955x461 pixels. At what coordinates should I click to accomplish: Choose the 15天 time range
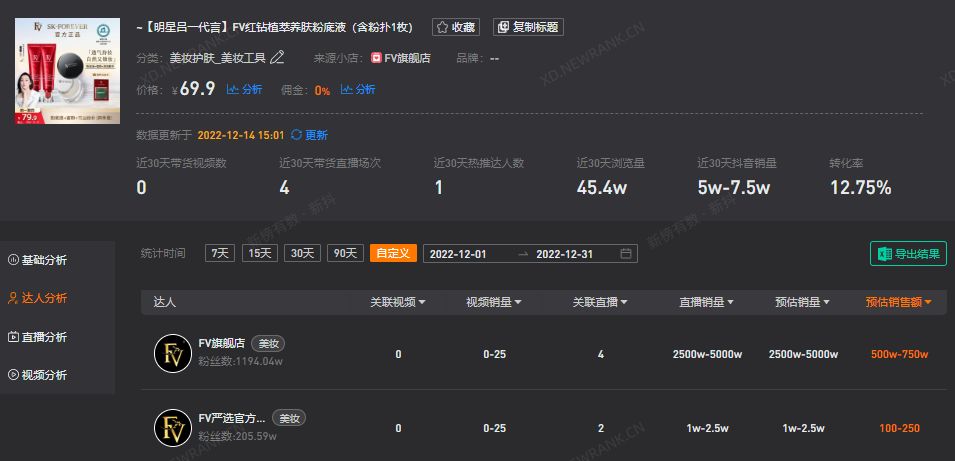click(260, 253)
